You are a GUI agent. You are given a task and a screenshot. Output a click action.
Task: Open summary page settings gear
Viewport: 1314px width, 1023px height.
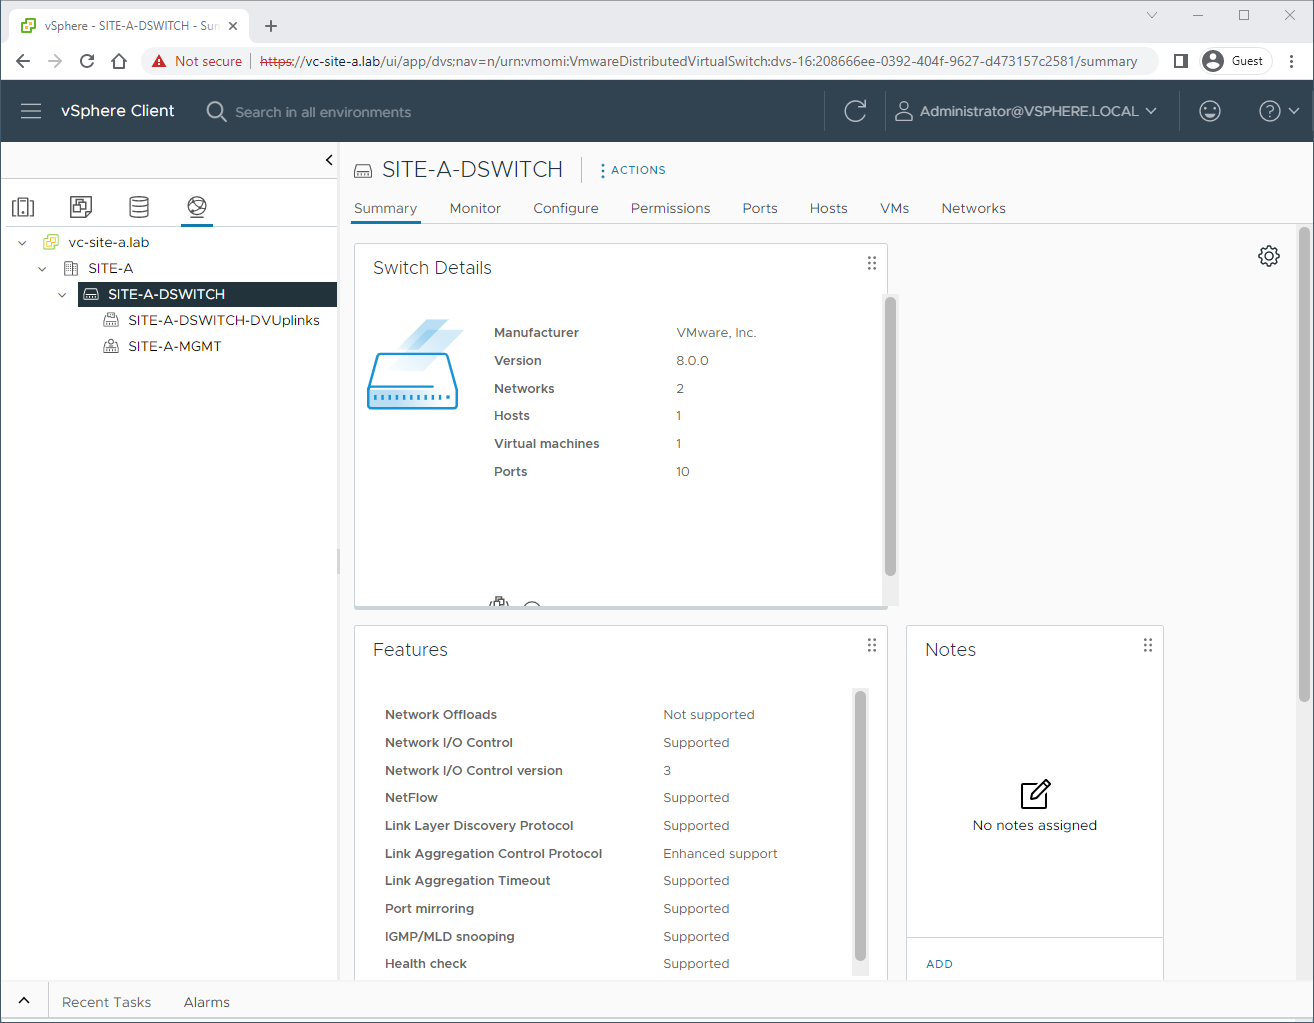pos(1269,256)
